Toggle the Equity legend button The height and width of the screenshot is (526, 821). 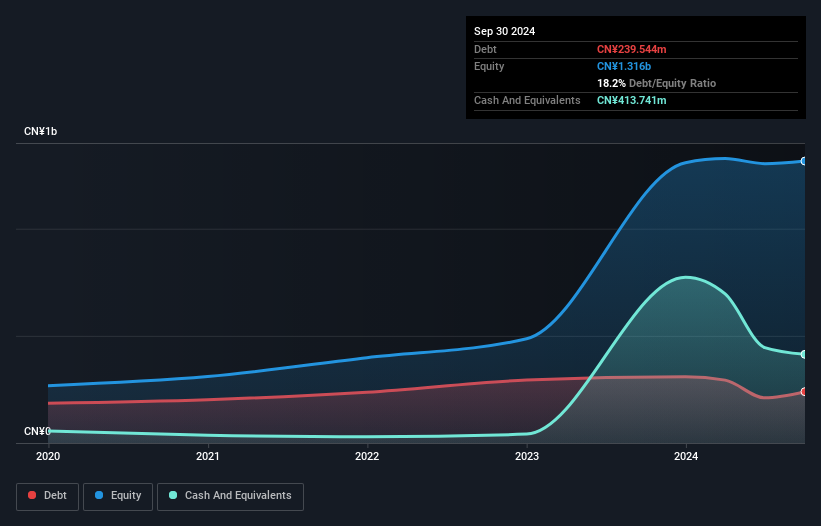coord(118,496)
